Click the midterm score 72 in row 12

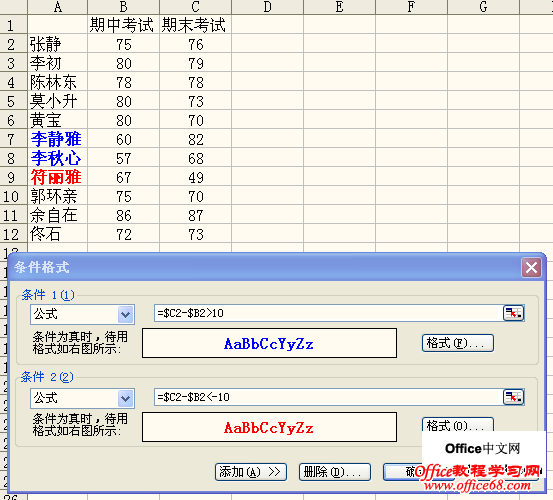pos(123,234)
